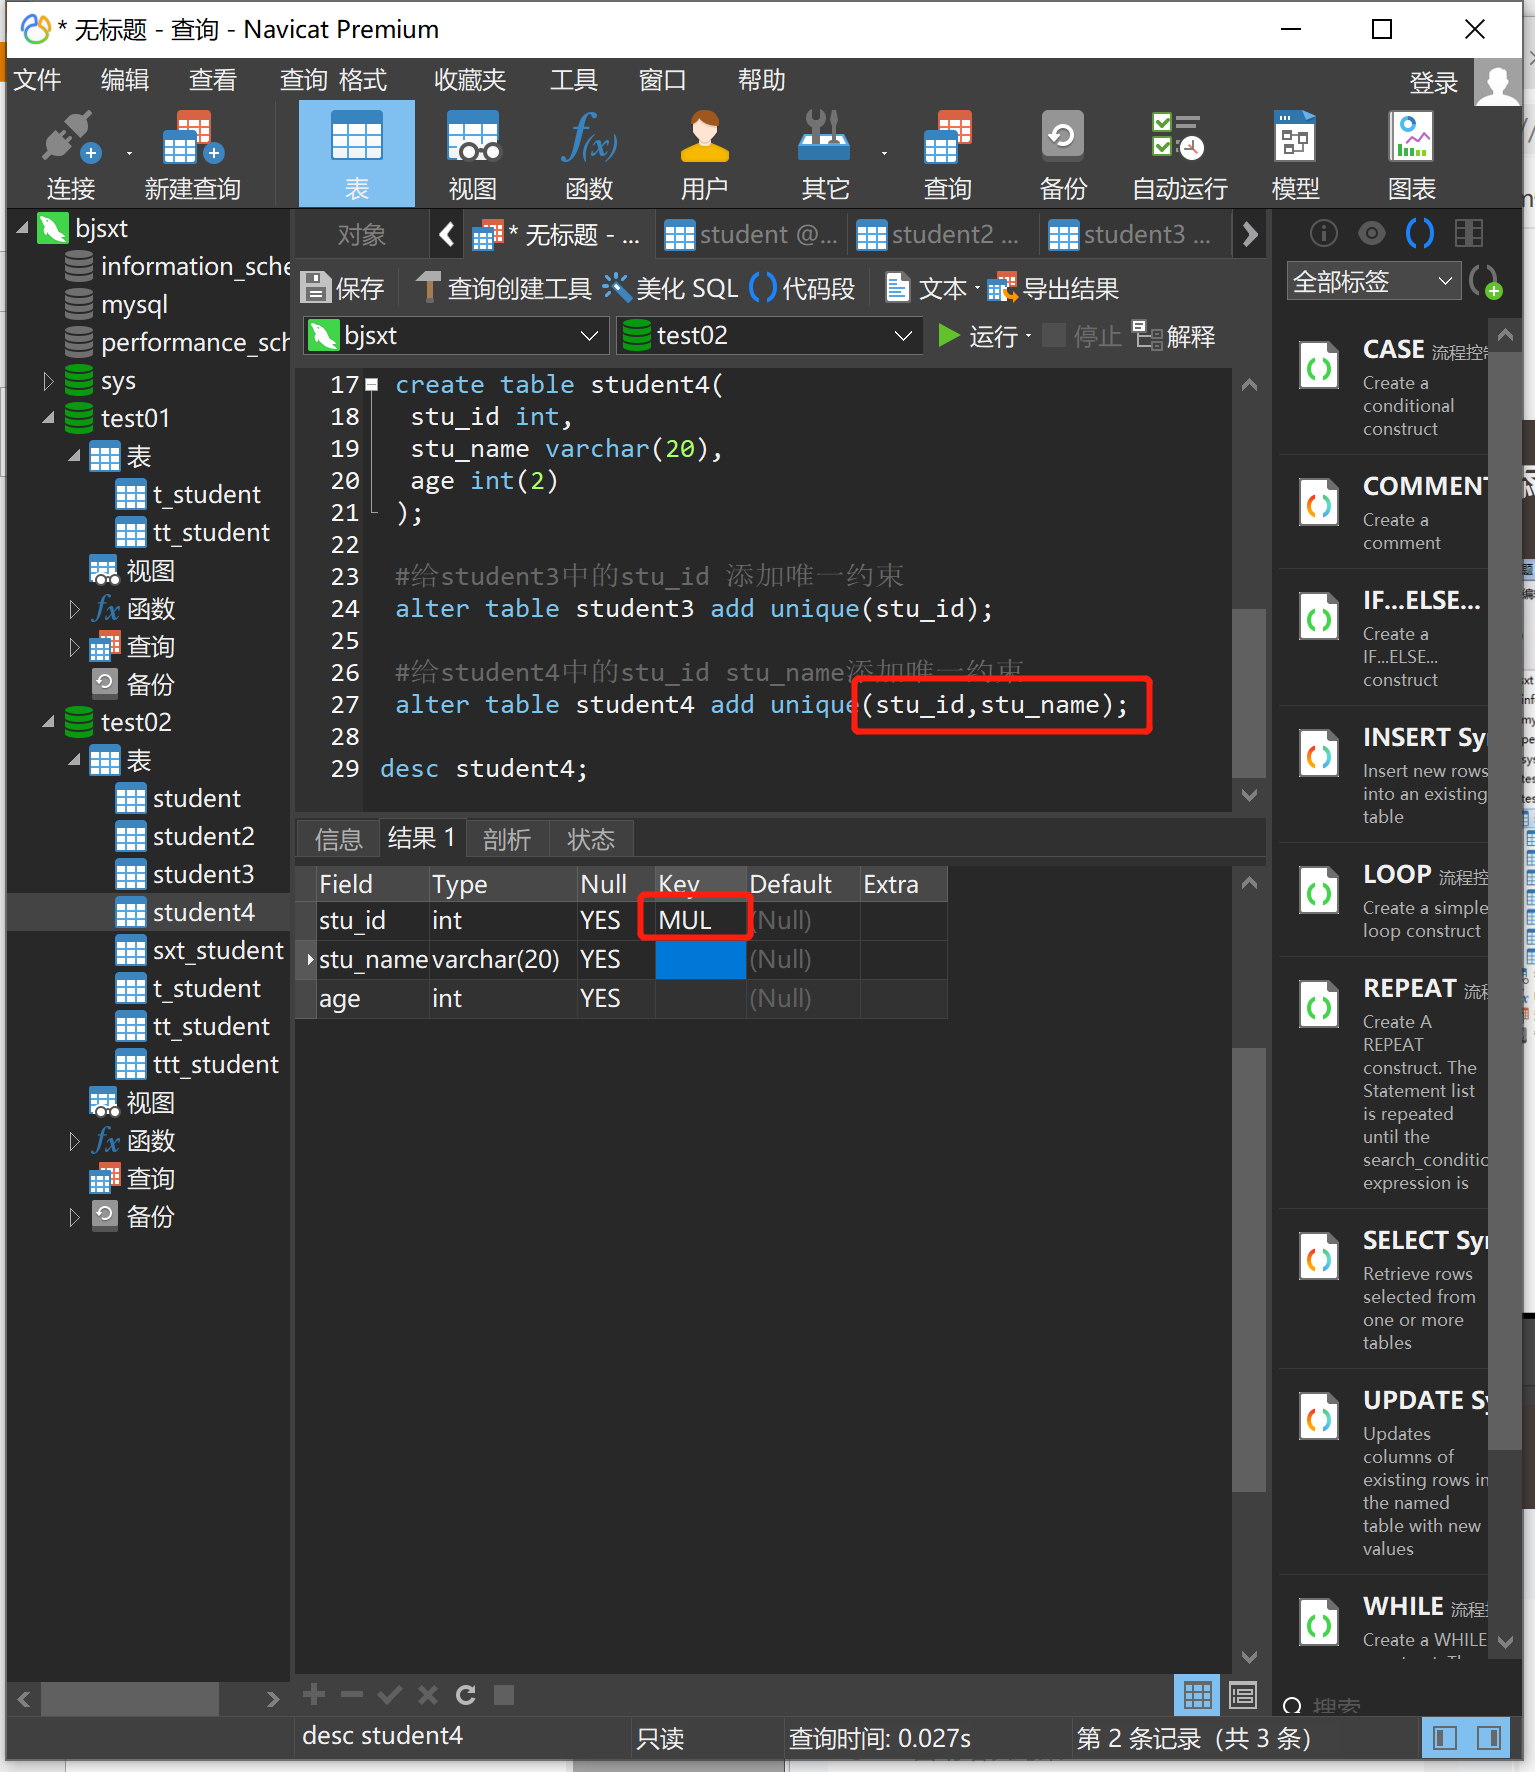Image resolution: width=1535 pixels, height=1772 pixels.
Task: Toggle the right pane visibility icon
Action: pos(1488,1737)
